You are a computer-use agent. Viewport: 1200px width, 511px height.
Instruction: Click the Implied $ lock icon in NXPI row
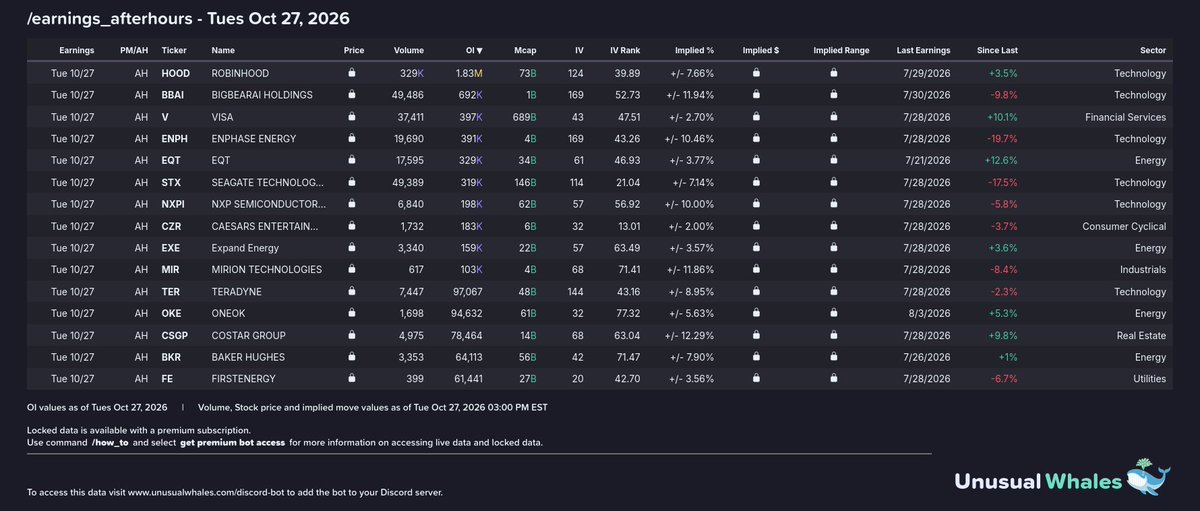(756, 204)
